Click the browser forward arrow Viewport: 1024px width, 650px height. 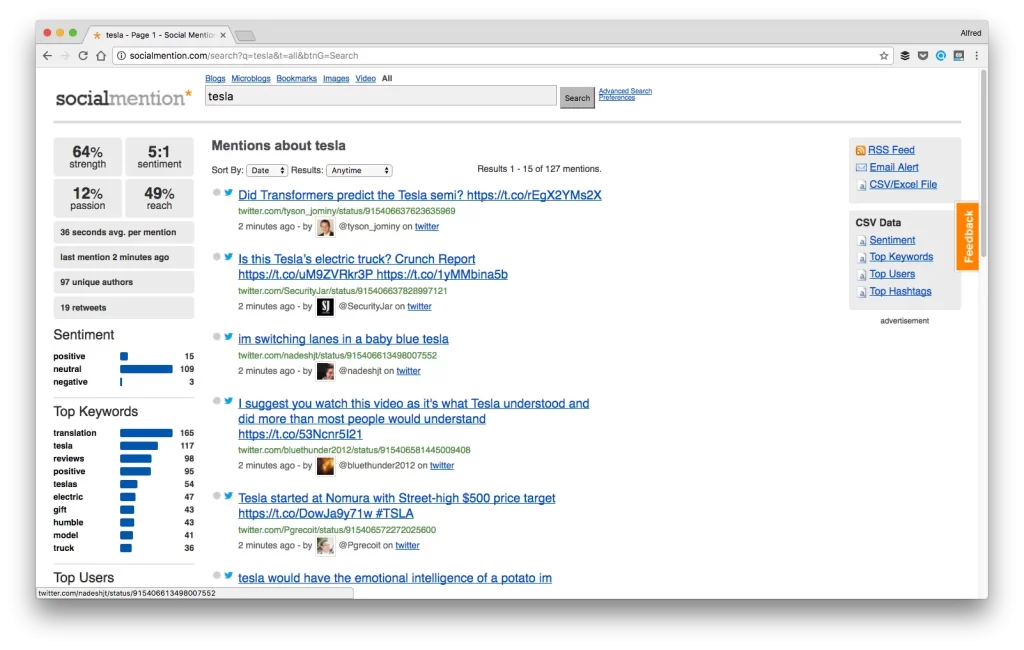pos(65,56)
